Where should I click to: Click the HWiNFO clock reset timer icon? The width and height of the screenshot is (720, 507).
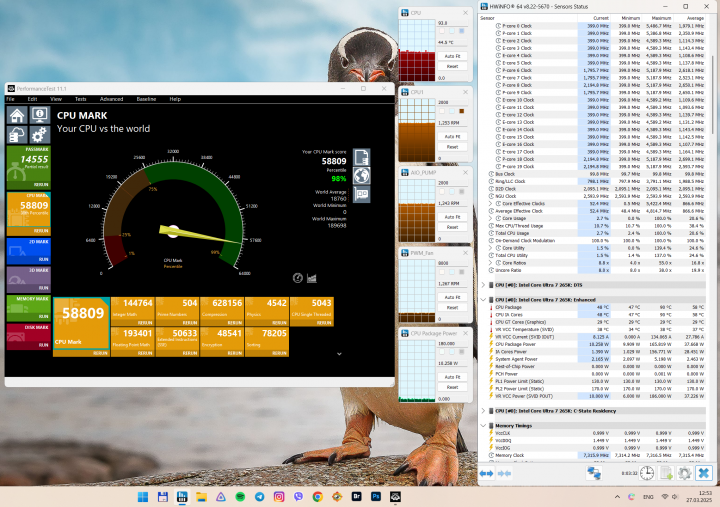(647, 473)
